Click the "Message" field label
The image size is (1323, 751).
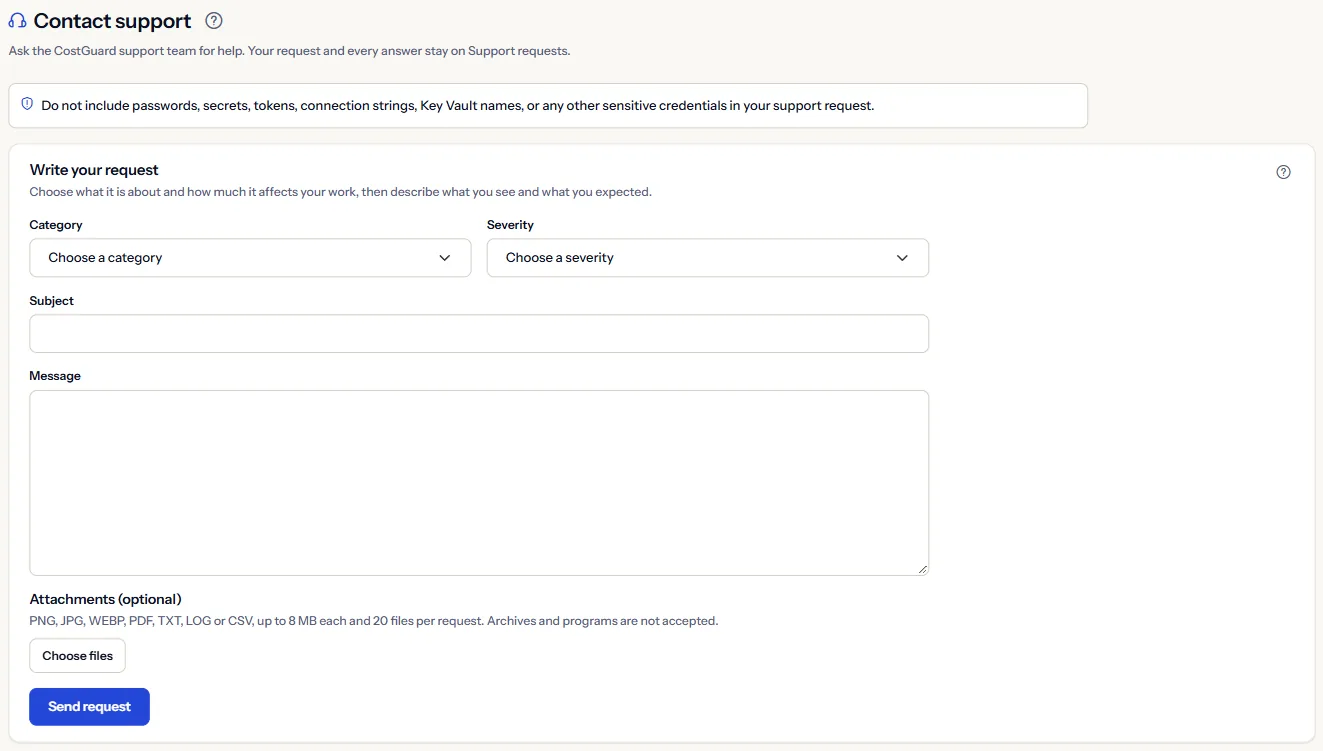tap(55, 376)
